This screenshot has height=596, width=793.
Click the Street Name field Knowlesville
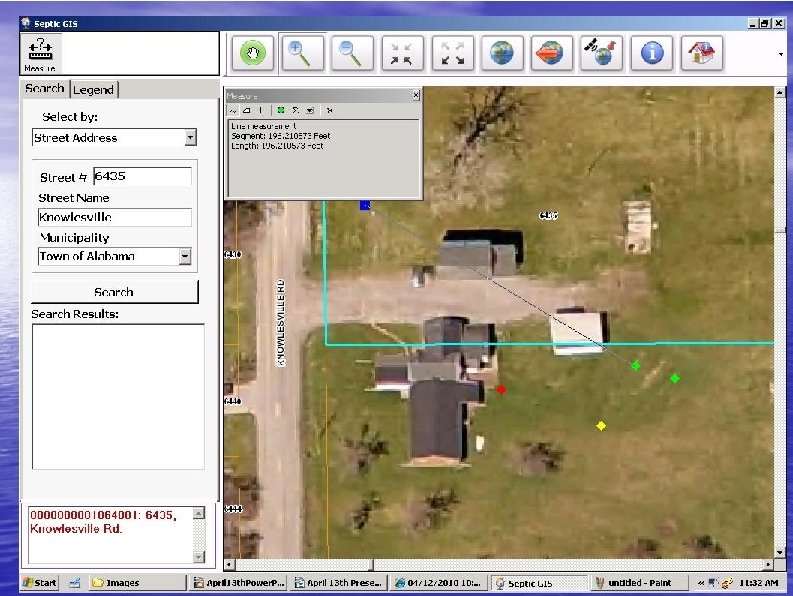coord(115,217)
